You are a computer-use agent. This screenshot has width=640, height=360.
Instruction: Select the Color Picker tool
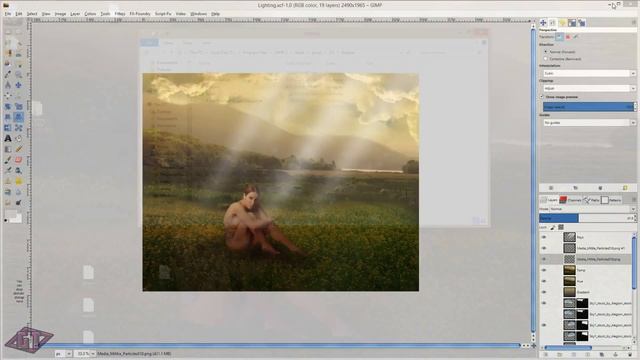(x=8, y=74)
